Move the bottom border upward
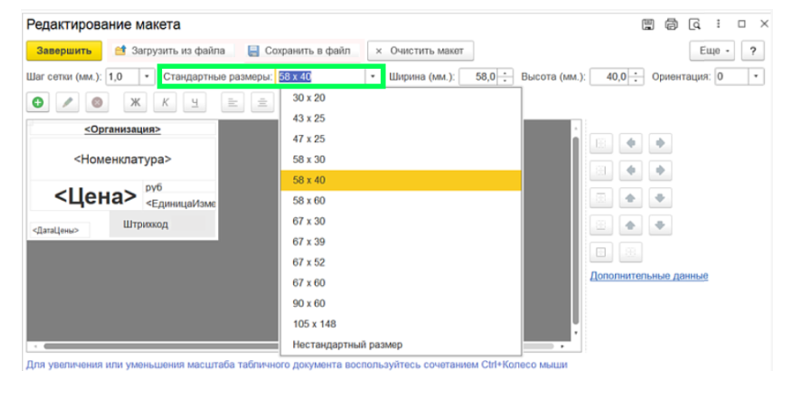Screen dimensions: 793x394 [x=631, y=226]
